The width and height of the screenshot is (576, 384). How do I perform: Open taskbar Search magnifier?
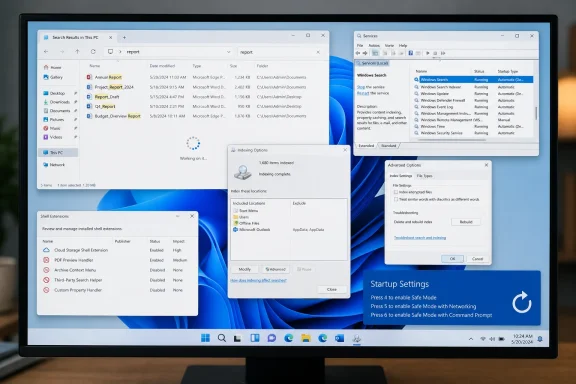tap(222, 338)
